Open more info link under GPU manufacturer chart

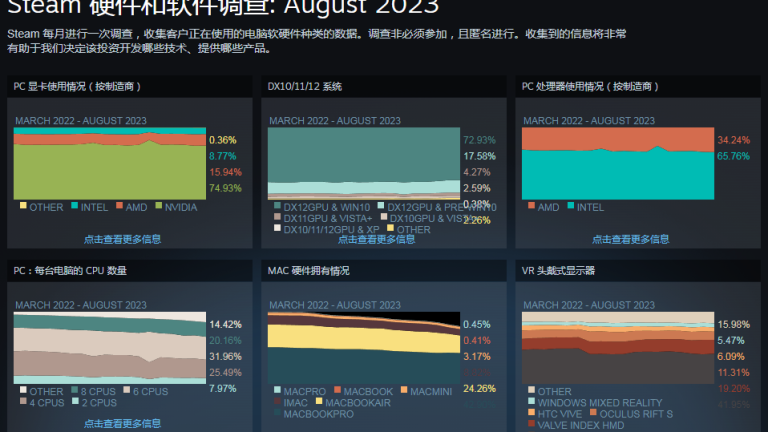click(x=122, y=239)
